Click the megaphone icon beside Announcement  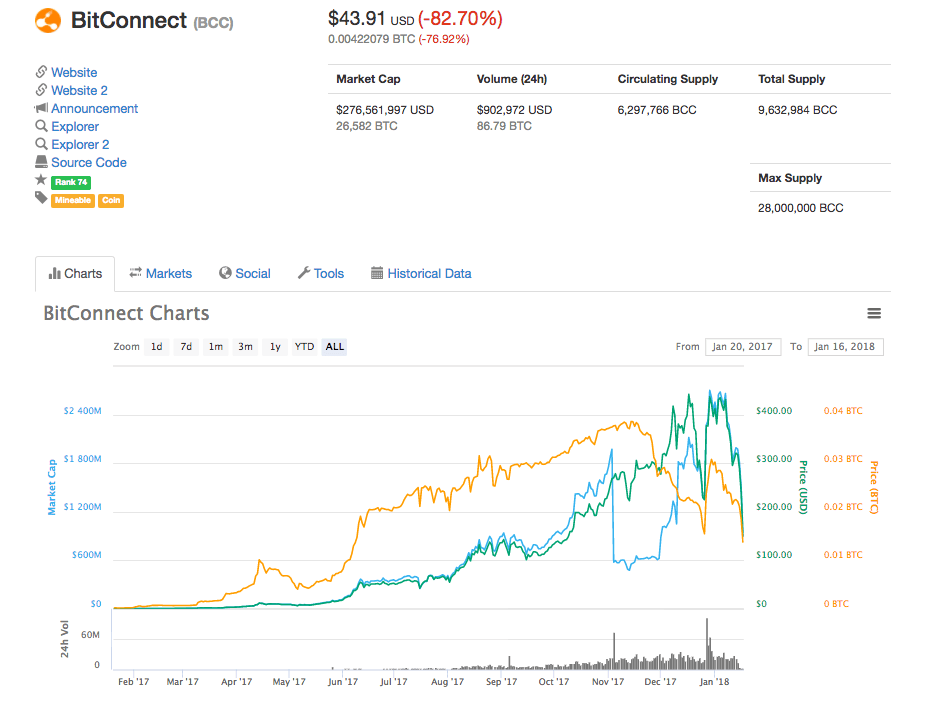pyautogui.click(x=41, y=108)
